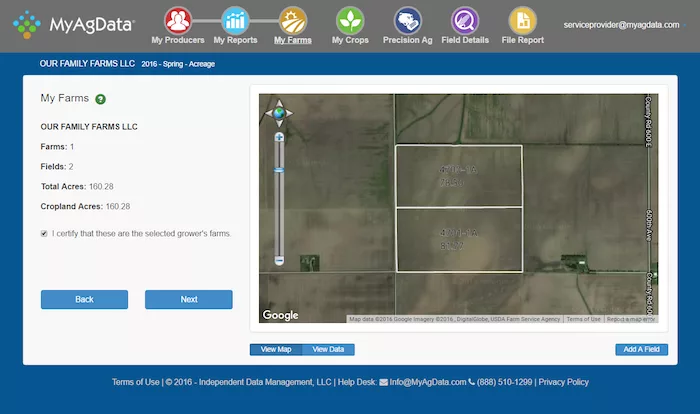Click the Back button
Image resolution: width=700 pixels, height=414 pixels.
pos(84,299)
